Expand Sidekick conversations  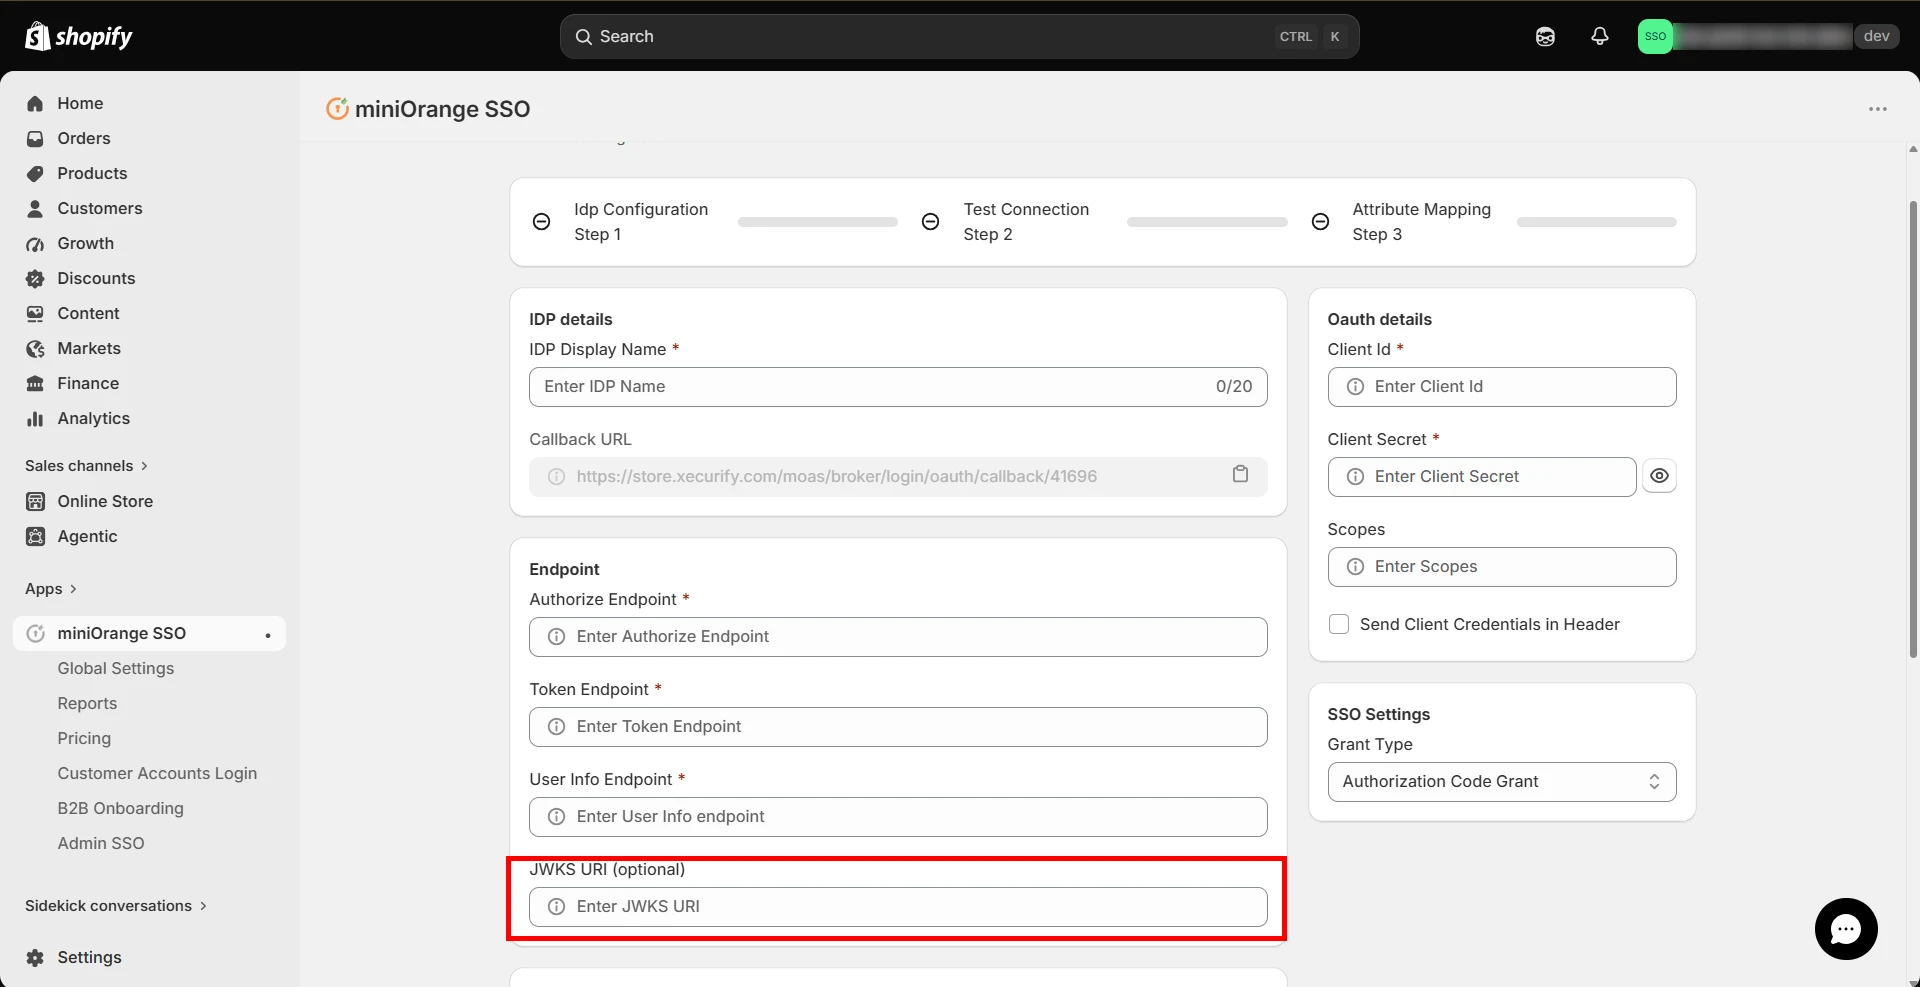pyautogui.click(x=116, y=906)
